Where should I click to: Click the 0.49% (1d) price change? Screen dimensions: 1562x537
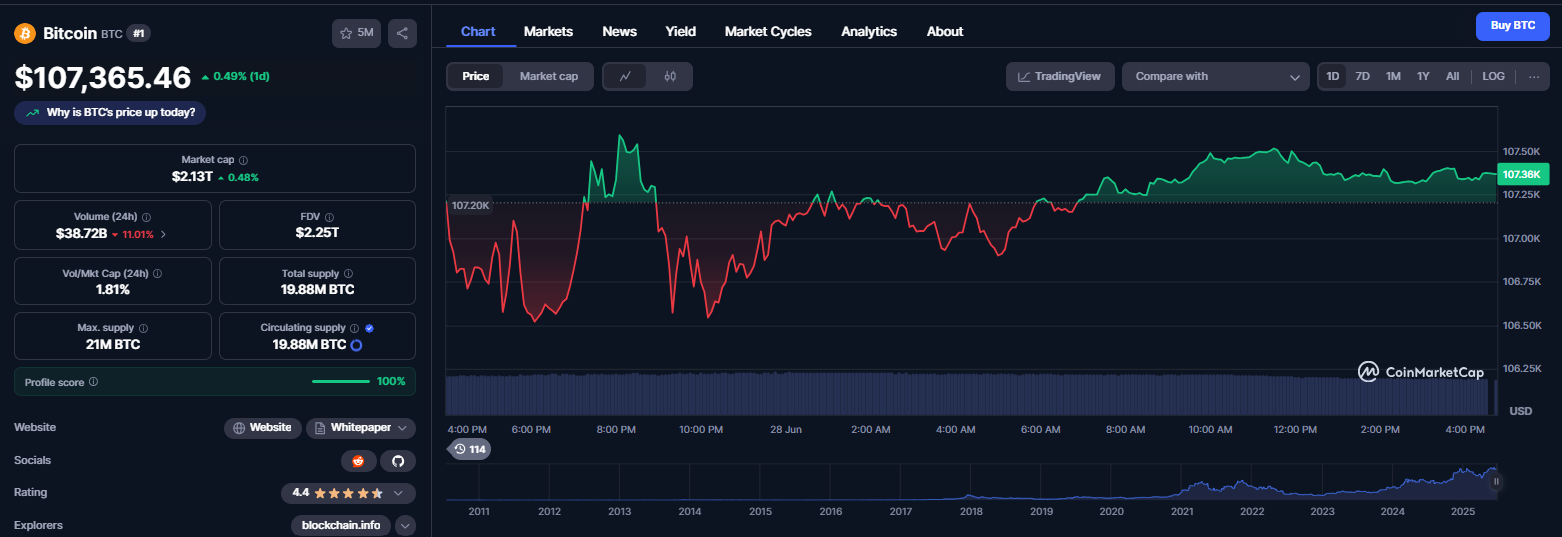point(235,77)
